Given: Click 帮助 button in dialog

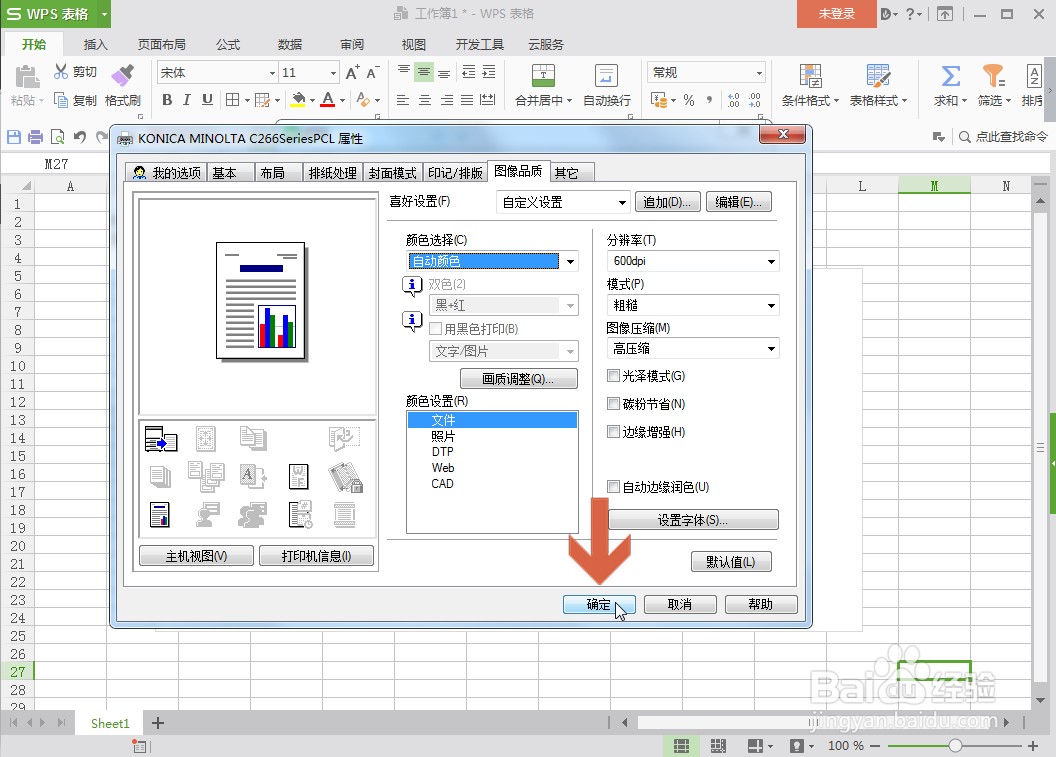Looking at the screenshot, I should [x=761, y=604].
